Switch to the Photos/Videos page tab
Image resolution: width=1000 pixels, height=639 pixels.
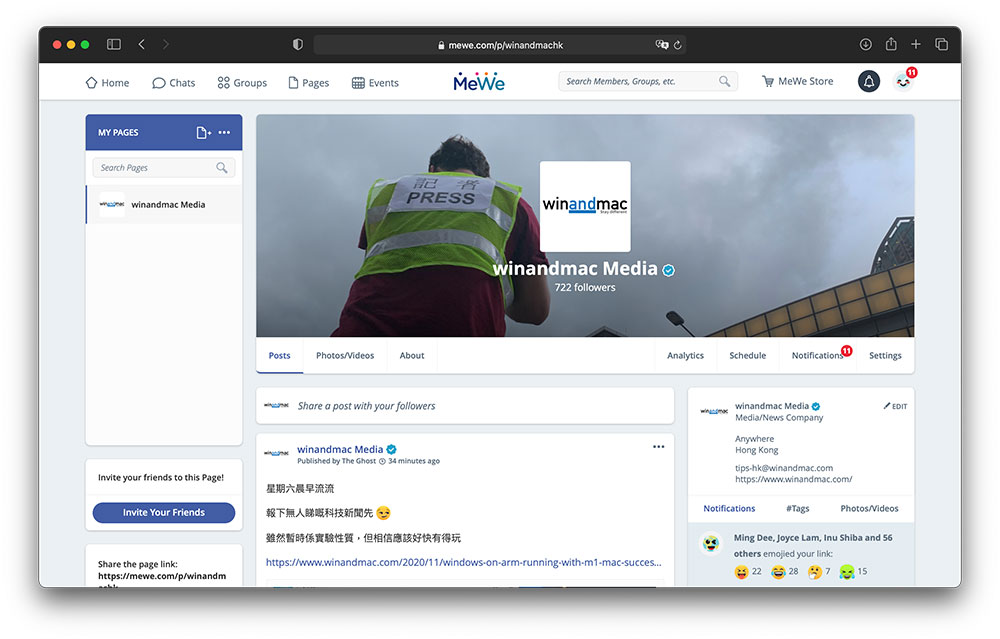[345, 355]
